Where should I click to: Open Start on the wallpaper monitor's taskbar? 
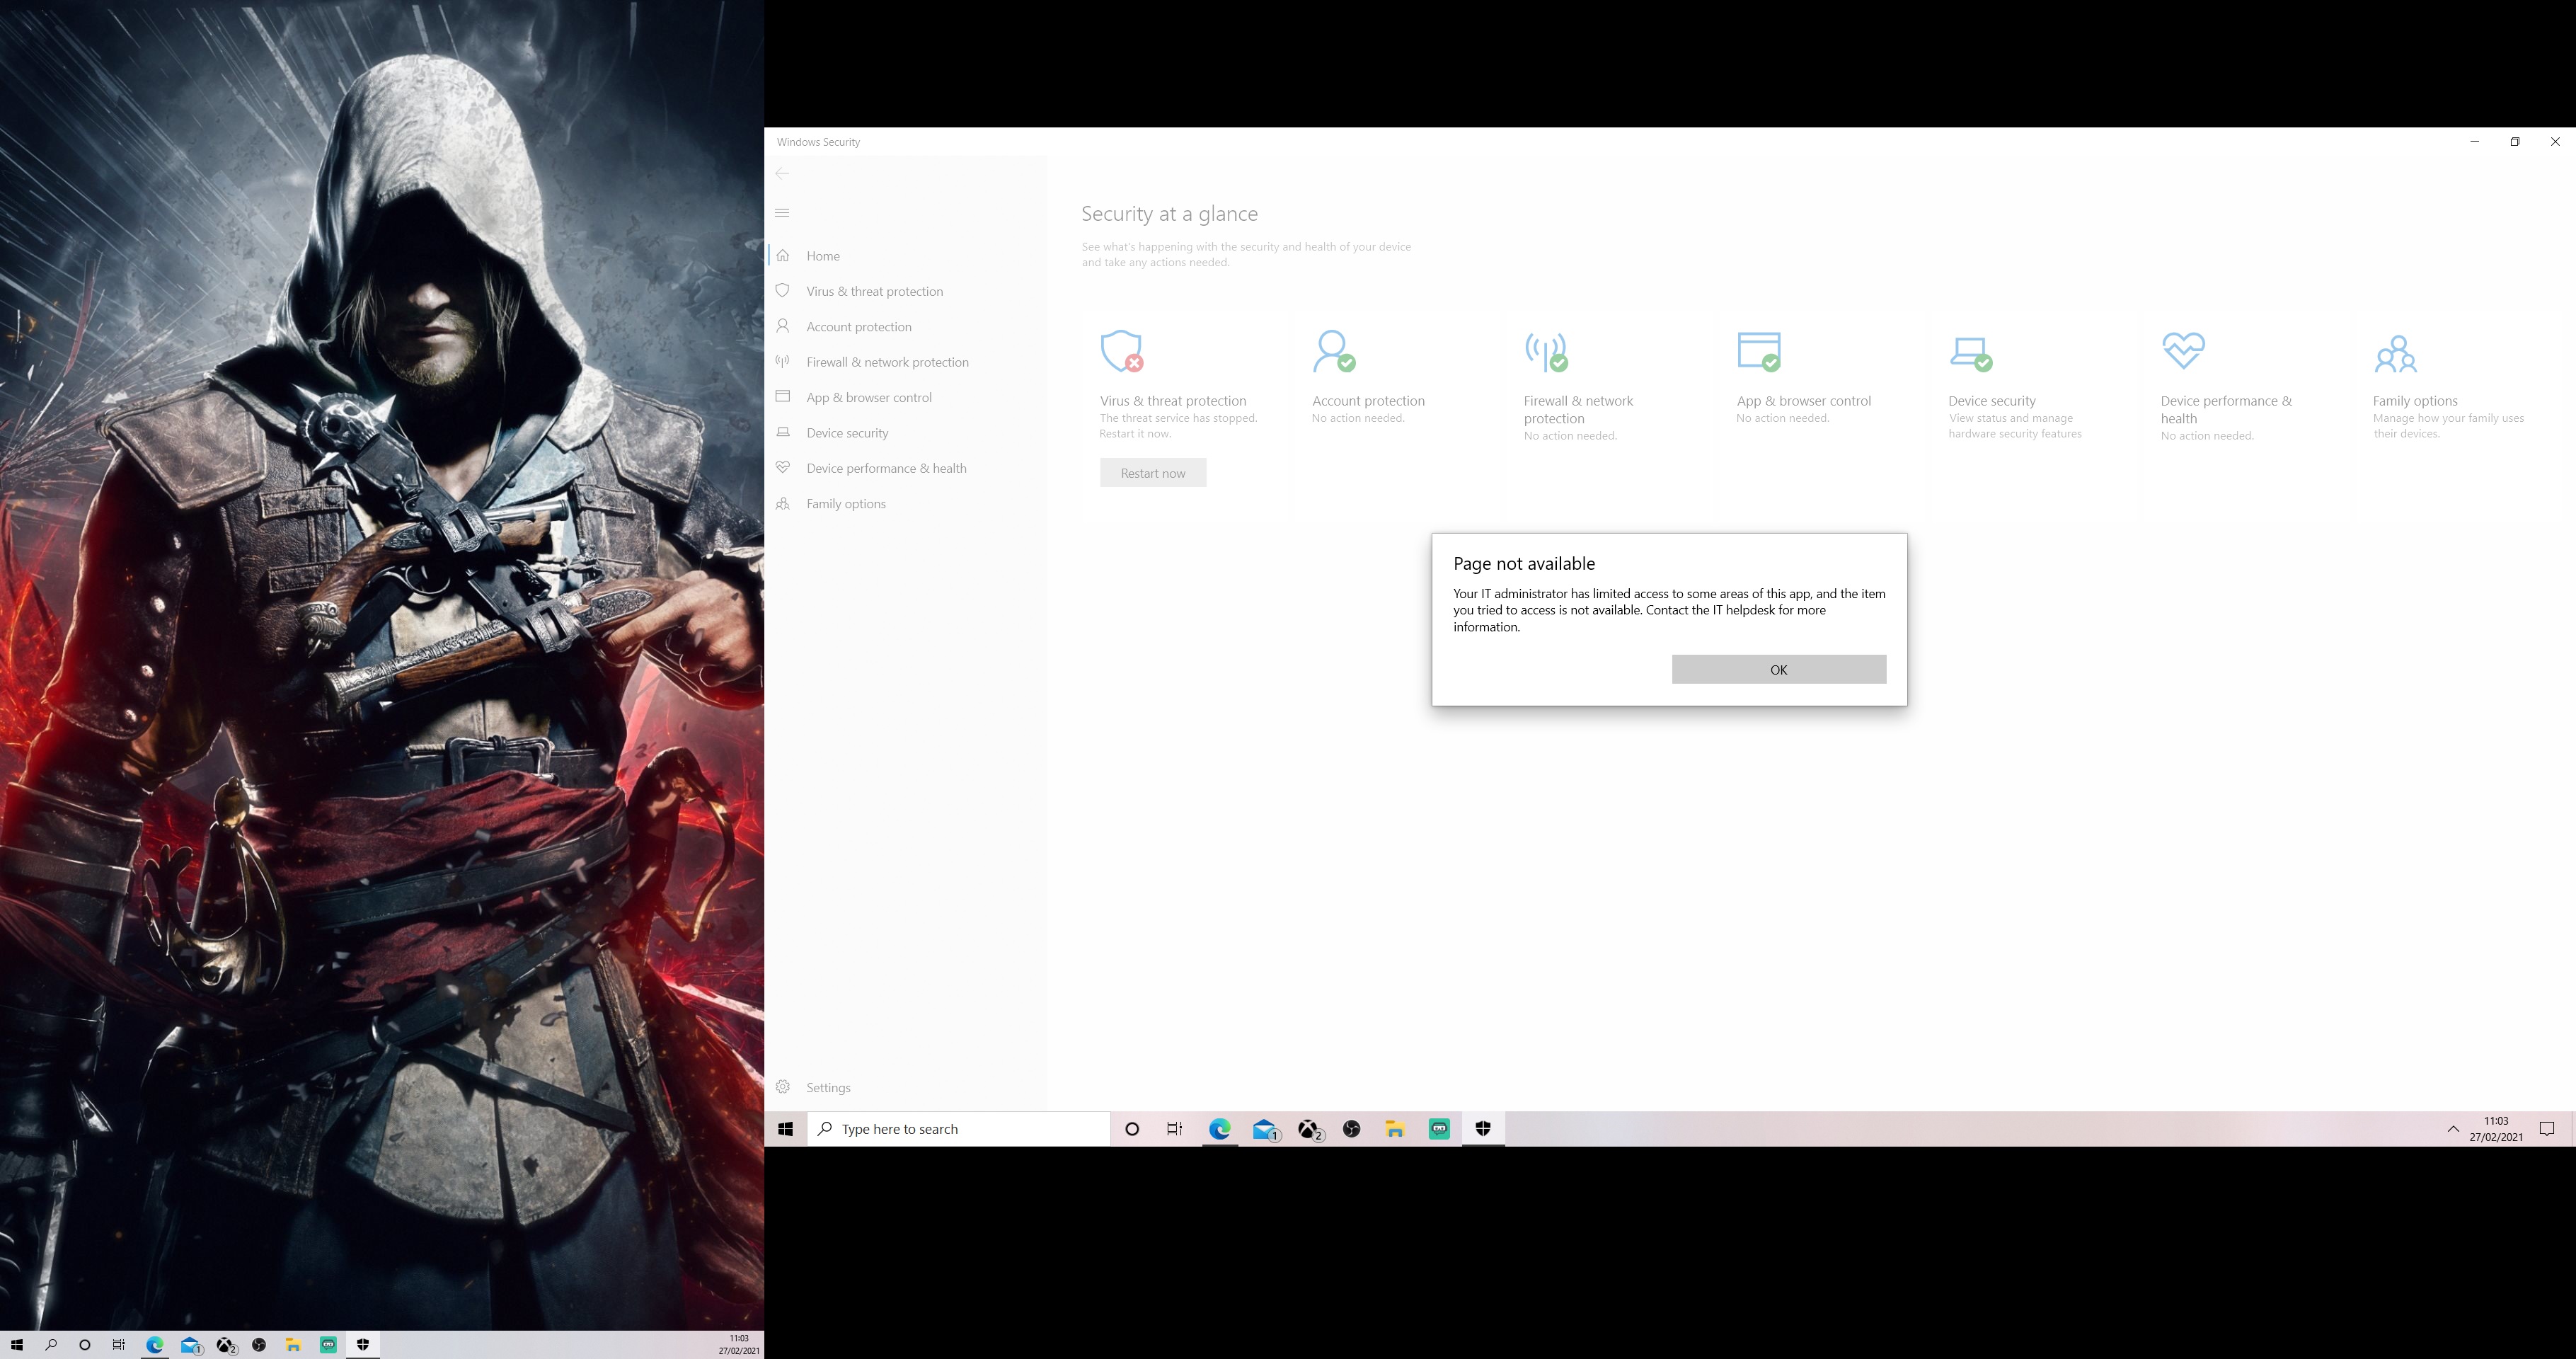coord(17,1345)
